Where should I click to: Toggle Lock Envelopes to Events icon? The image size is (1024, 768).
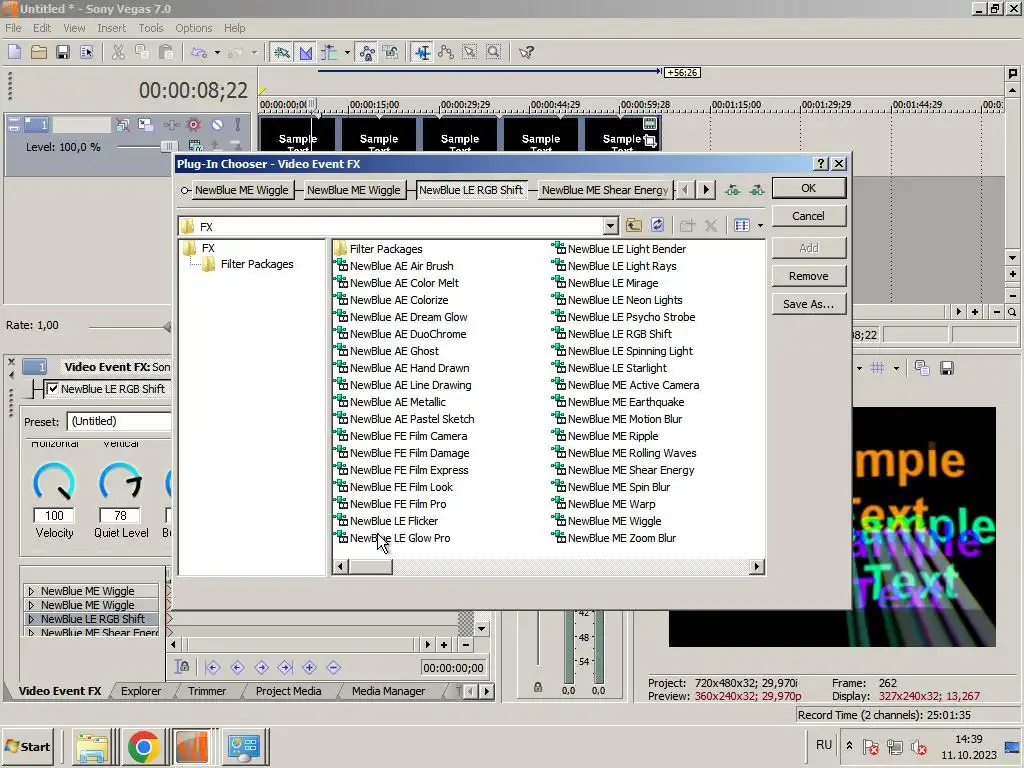[367, 52]
